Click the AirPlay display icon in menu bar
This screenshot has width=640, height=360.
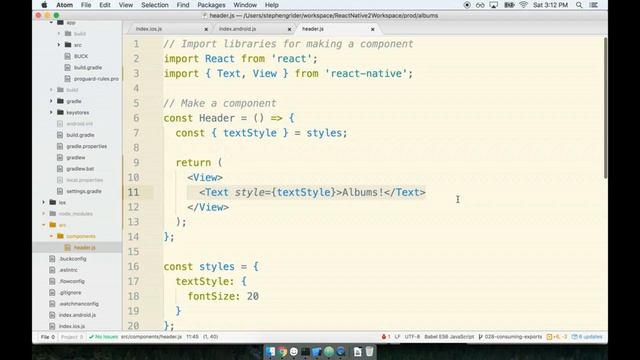[x=493, y=5]
